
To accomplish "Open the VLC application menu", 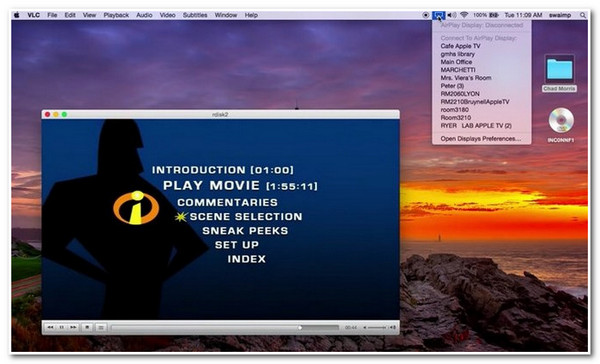I will 34,15.
